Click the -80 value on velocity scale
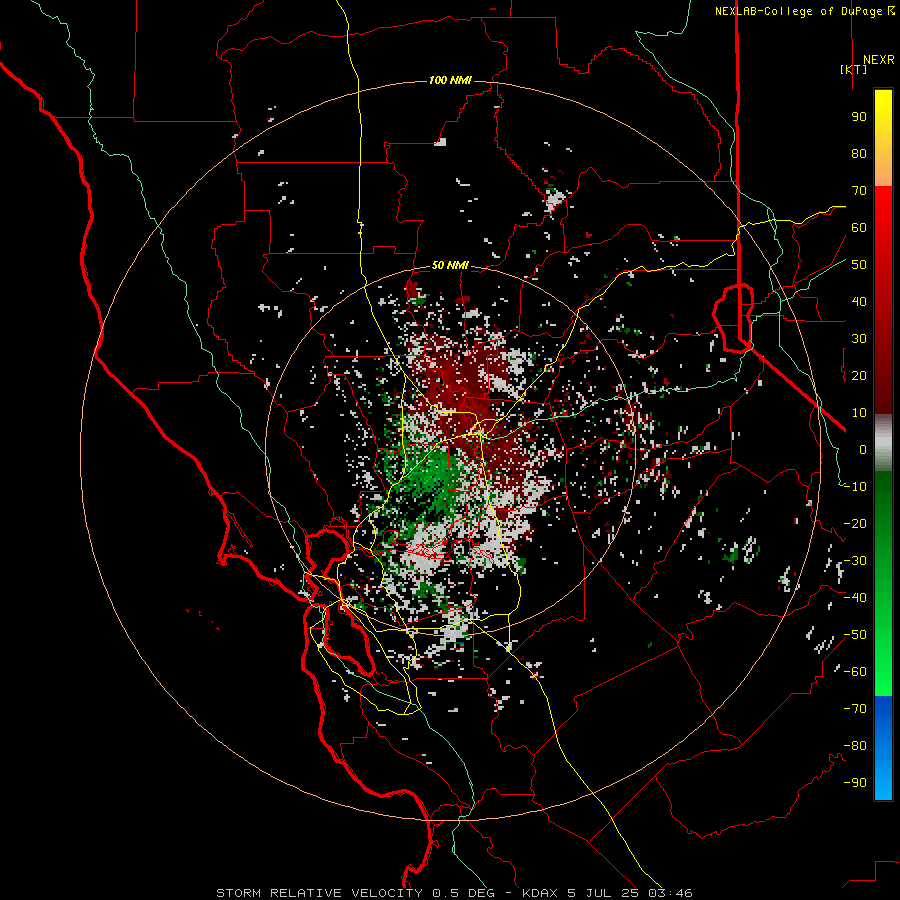Screen dimensions: 900x900 [x=855, y=746]
